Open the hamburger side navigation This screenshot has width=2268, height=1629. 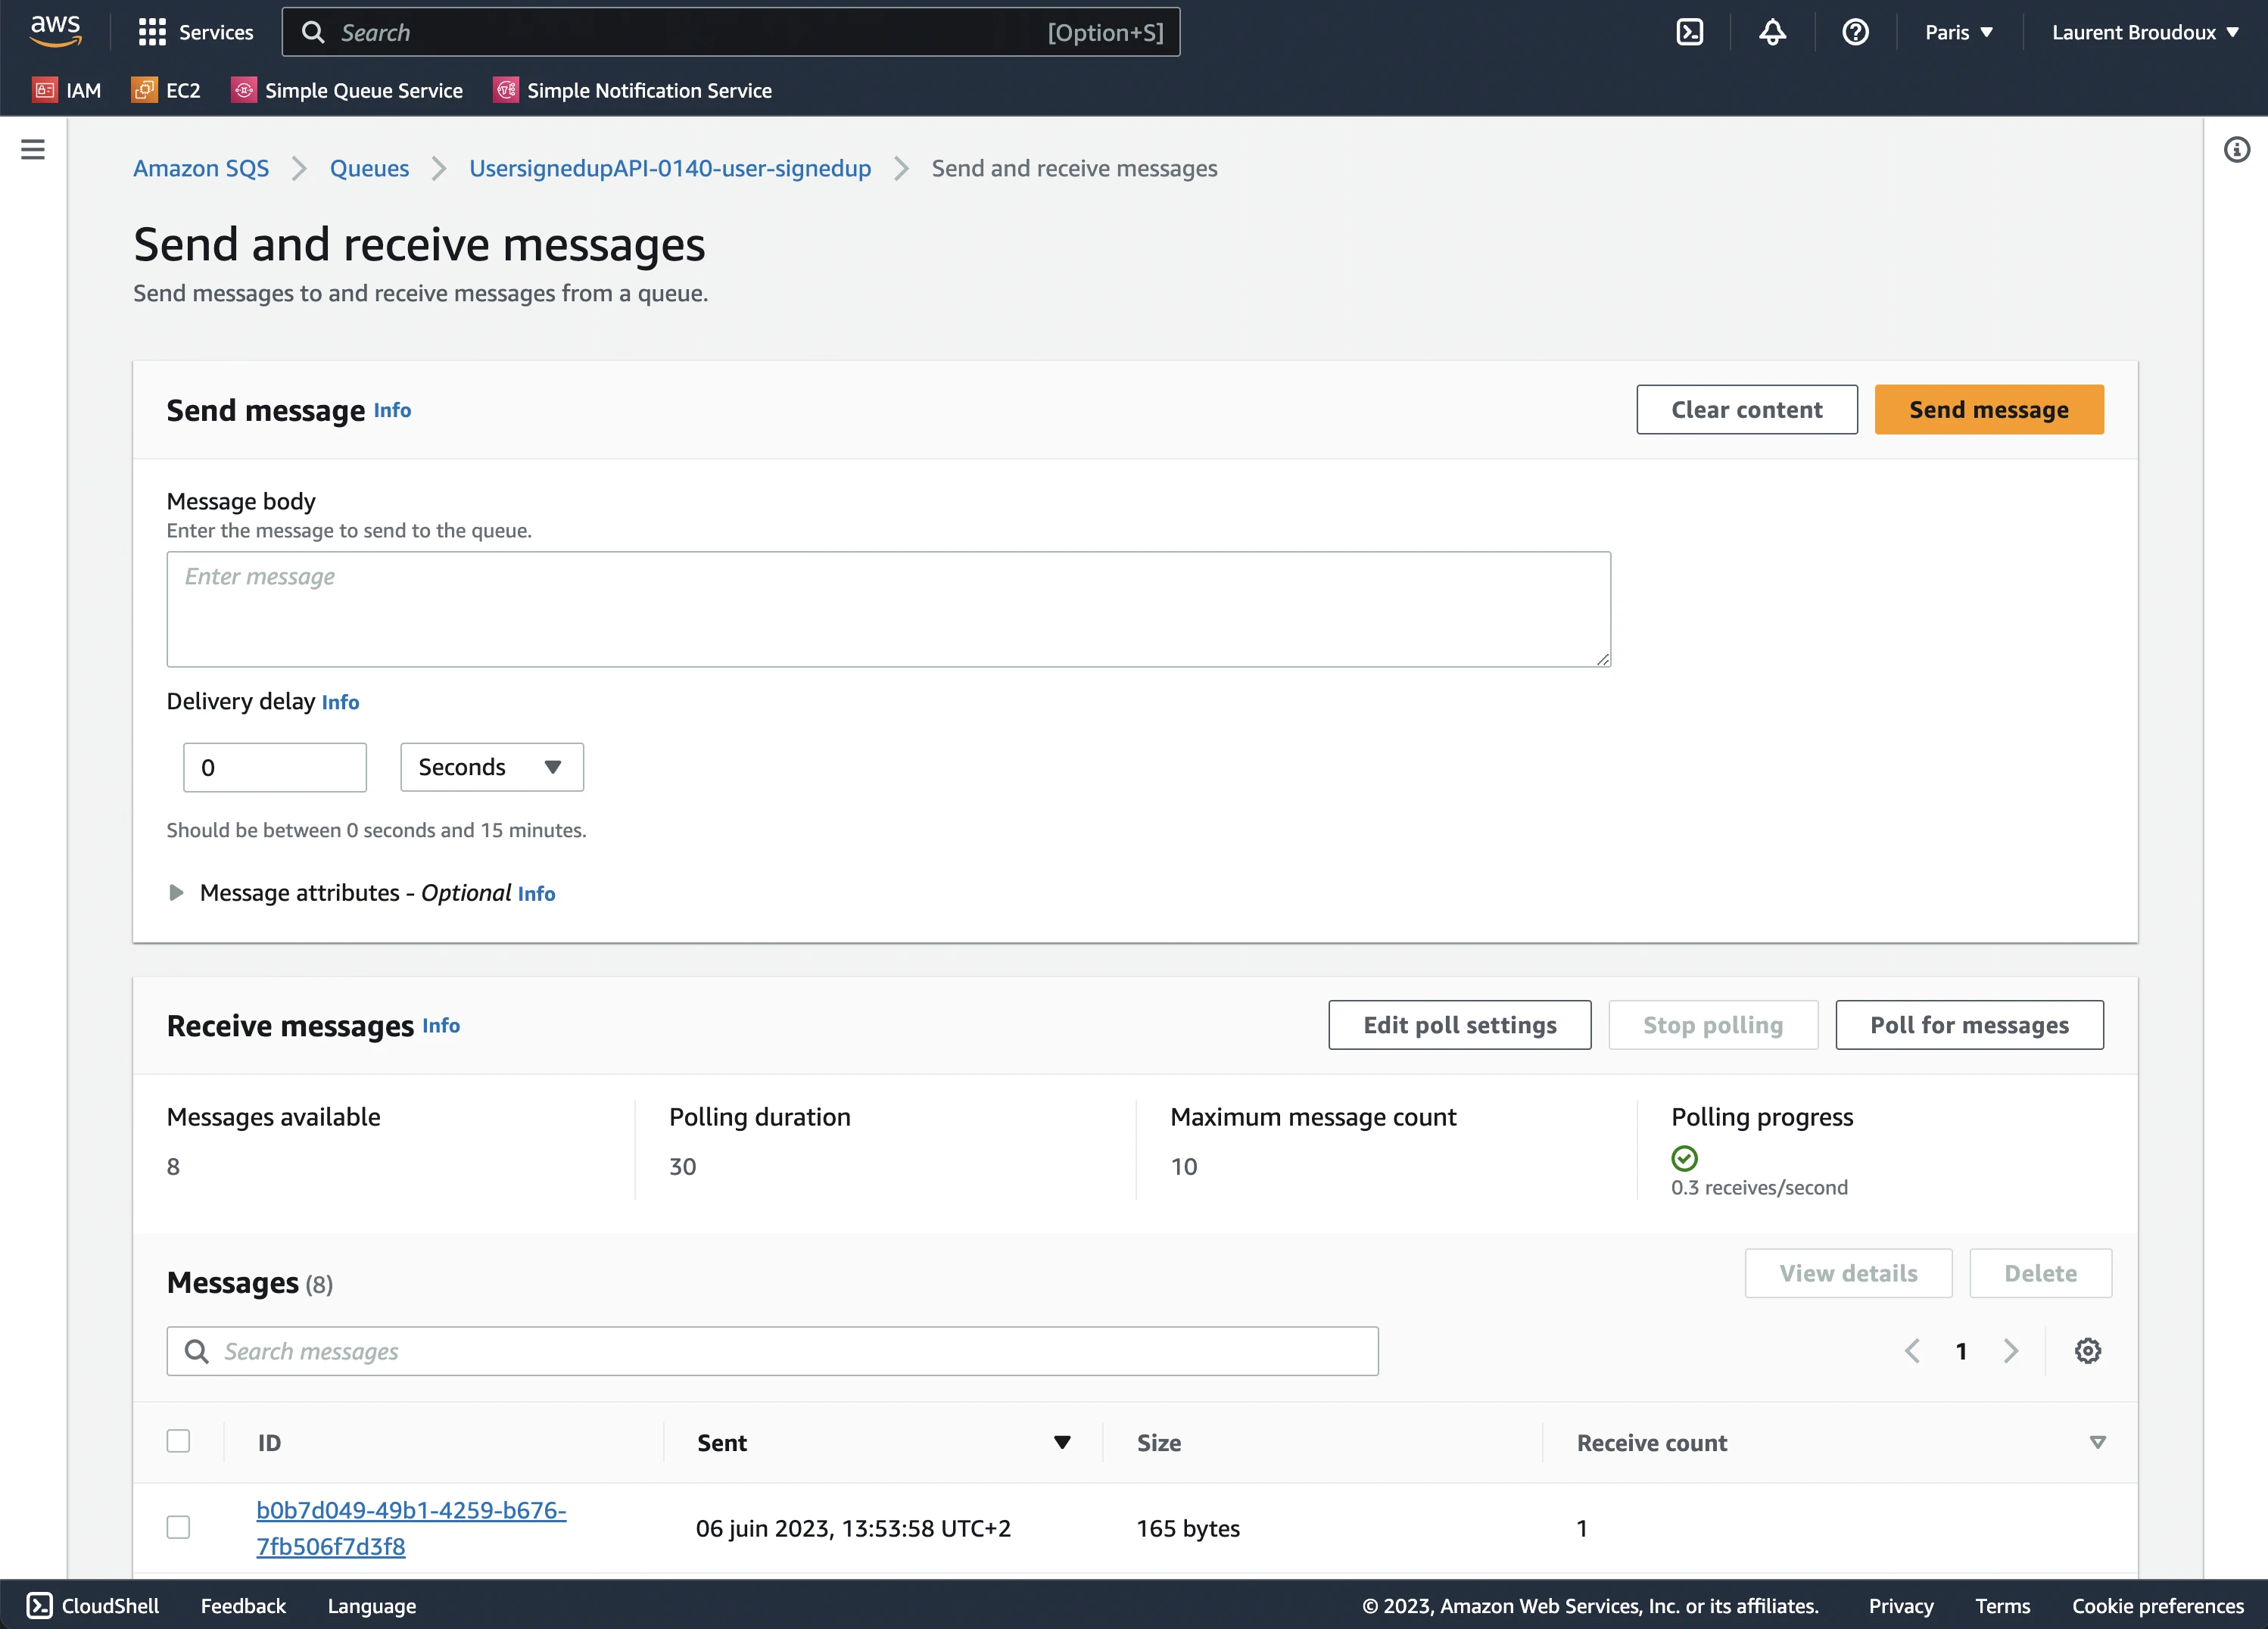tap(33, 149)
